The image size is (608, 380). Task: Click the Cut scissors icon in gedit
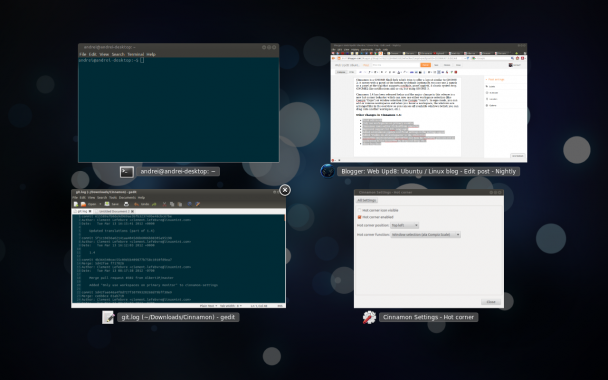[x=164, y=204]
